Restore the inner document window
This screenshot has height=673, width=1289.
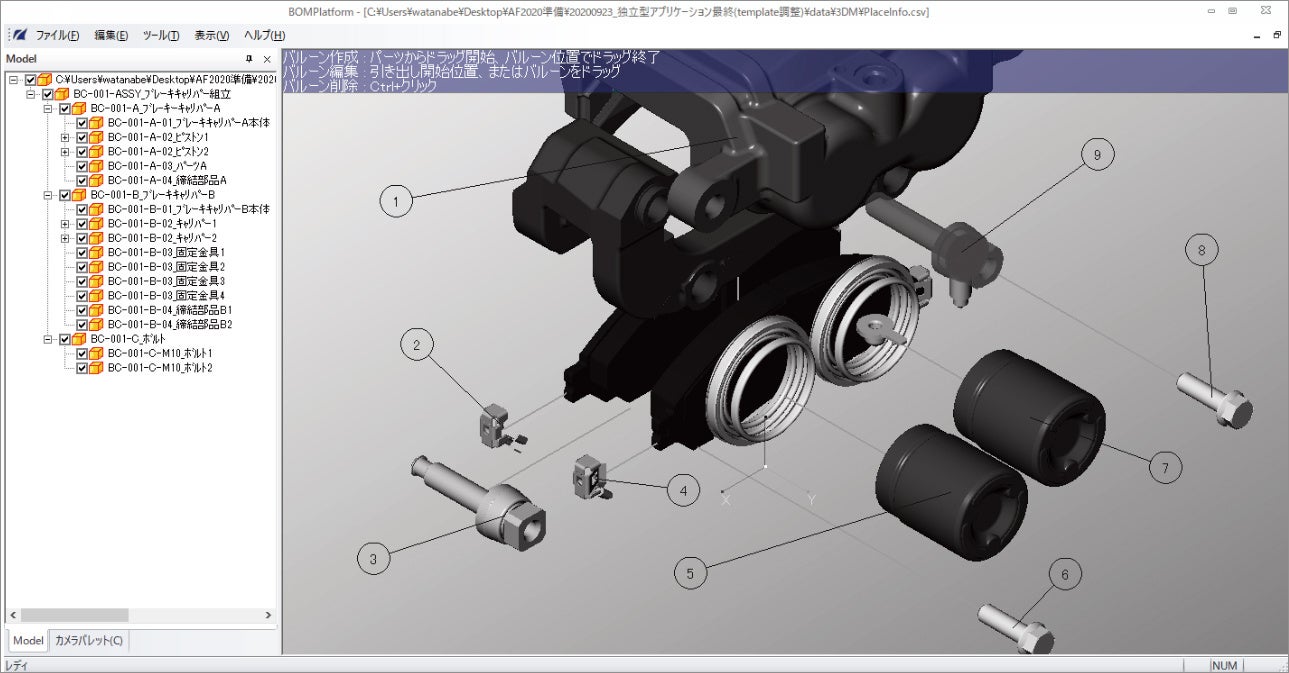(x=1277, y=35)
